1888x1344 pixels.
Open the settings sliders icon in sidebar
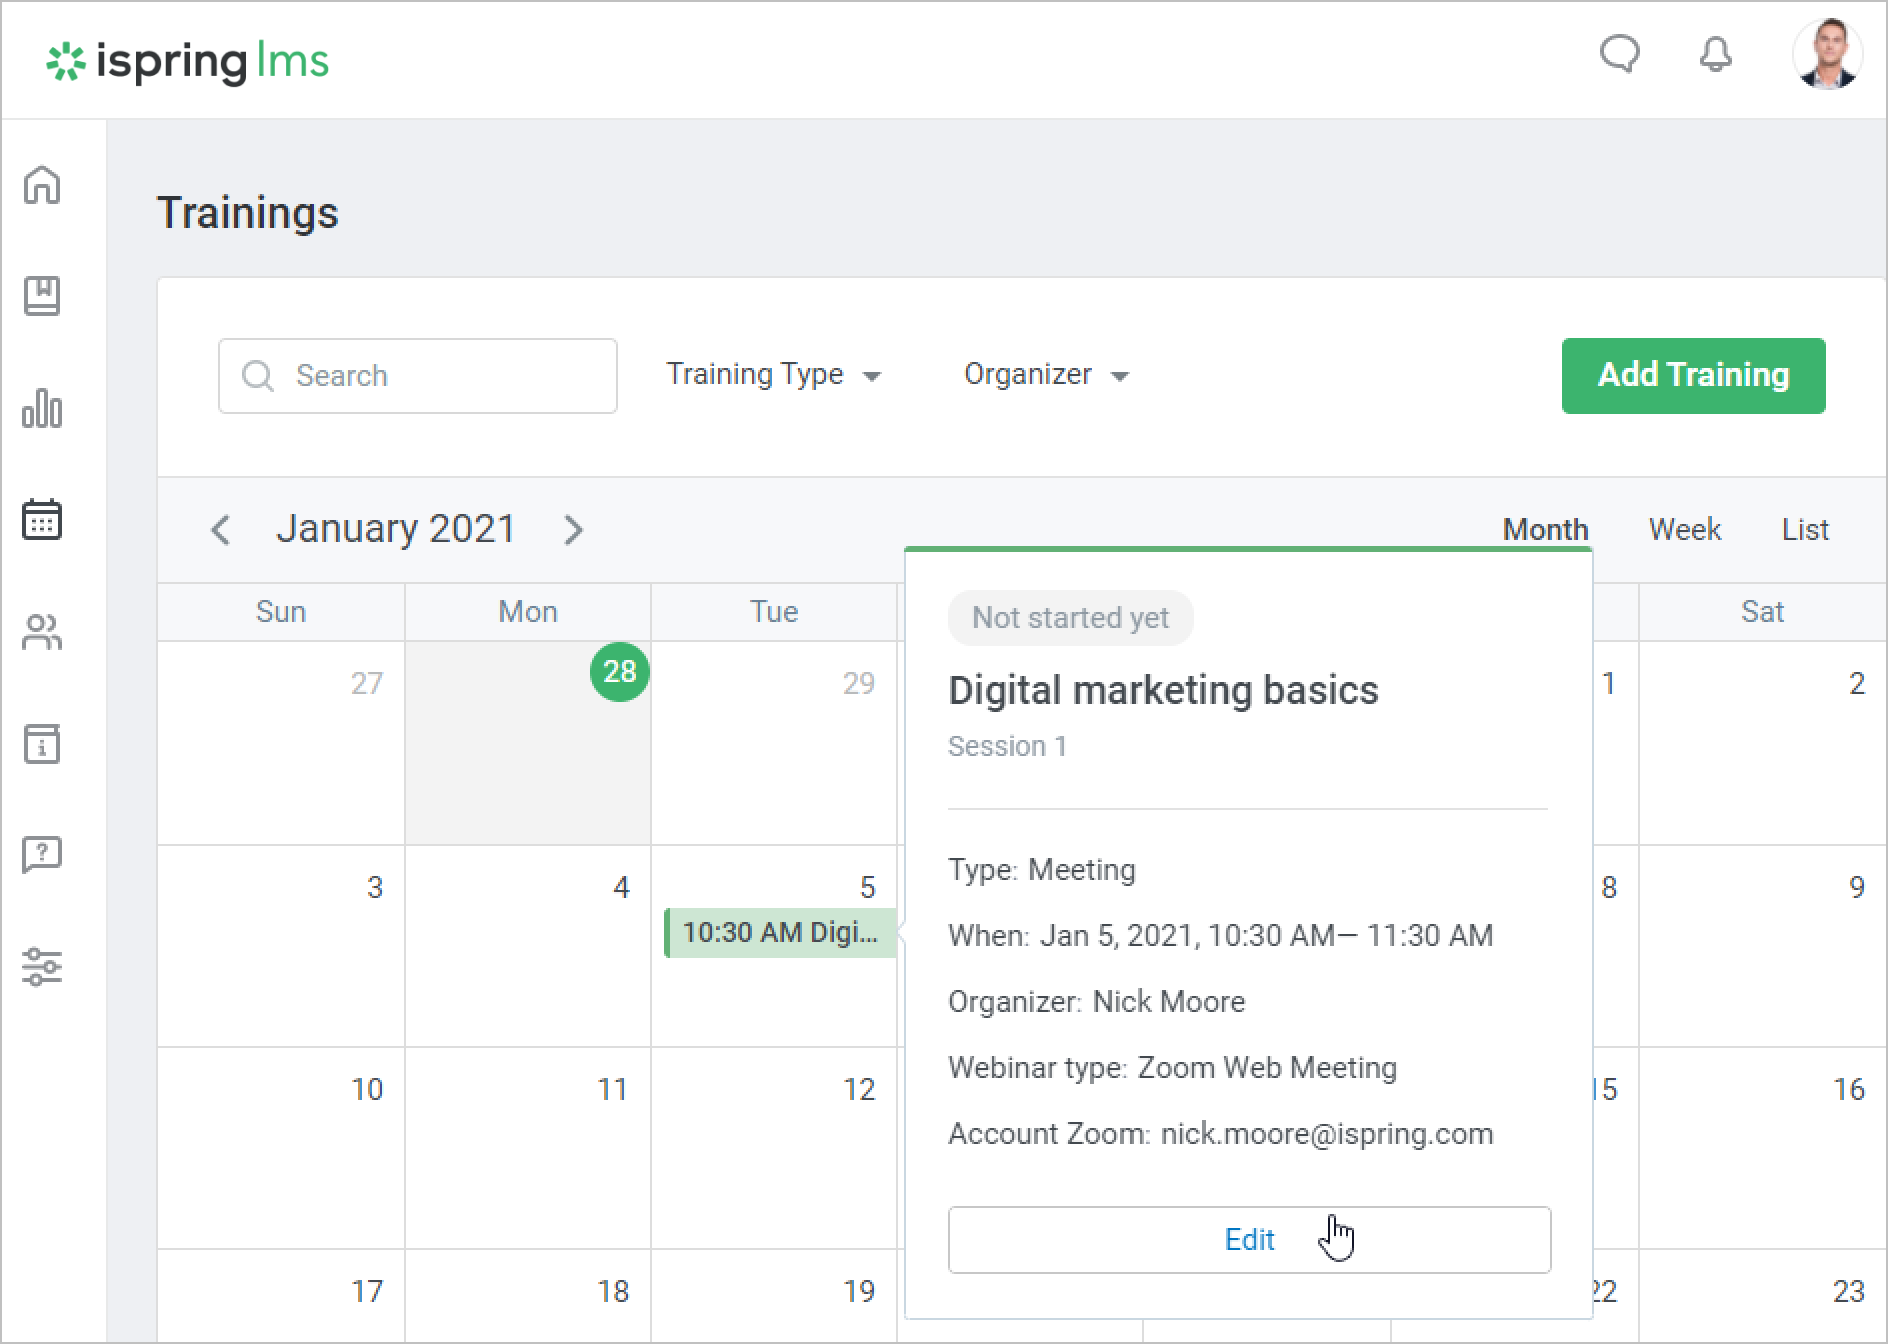click(x=42, y=967)
